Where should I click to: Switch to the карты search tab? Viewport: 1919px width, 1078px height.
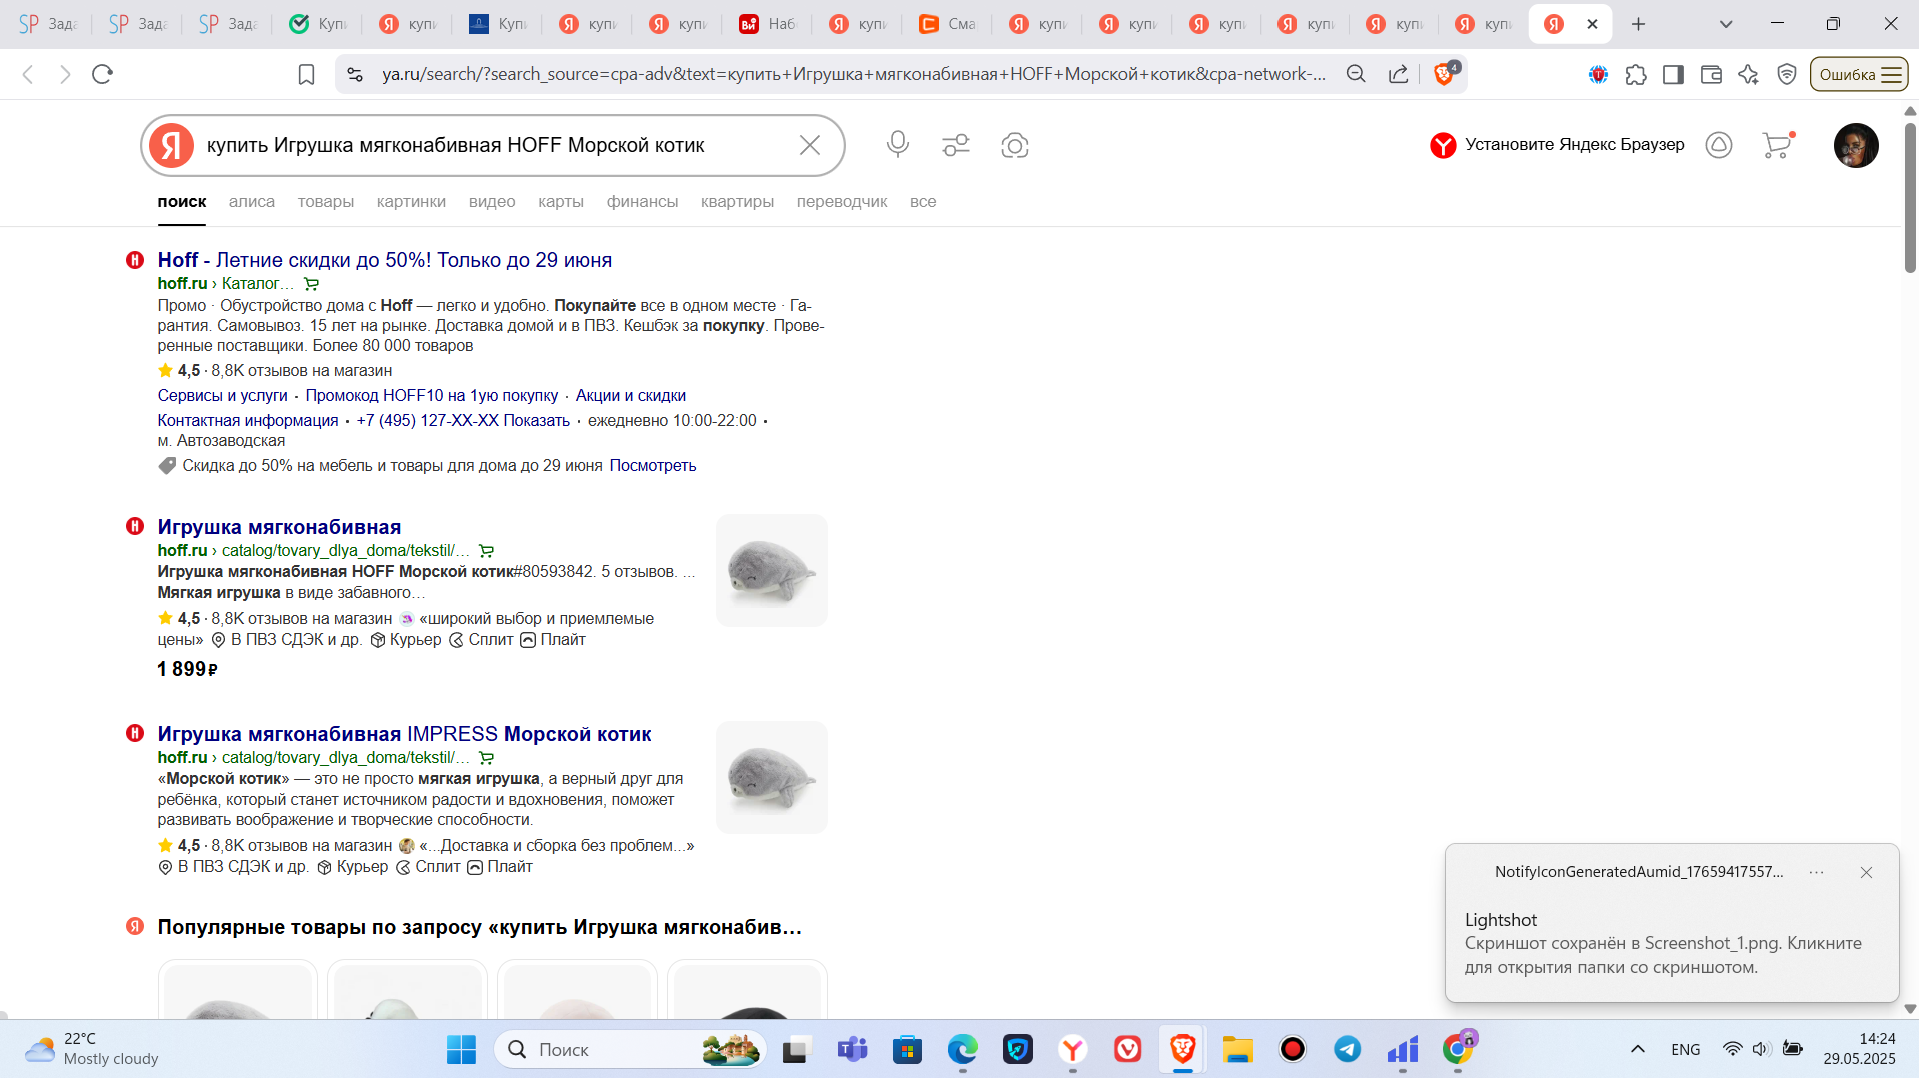pos(561,201)
